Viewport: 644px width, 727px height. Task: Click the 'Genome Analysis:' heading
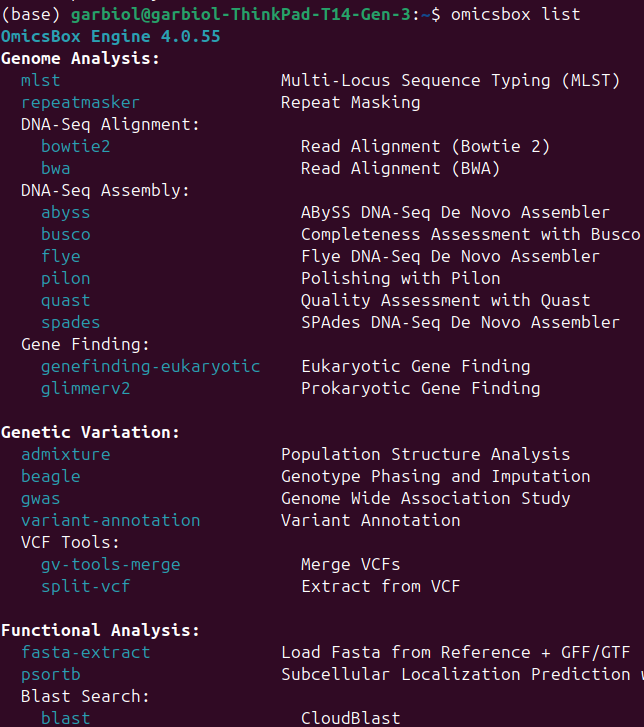pos(80,58)
